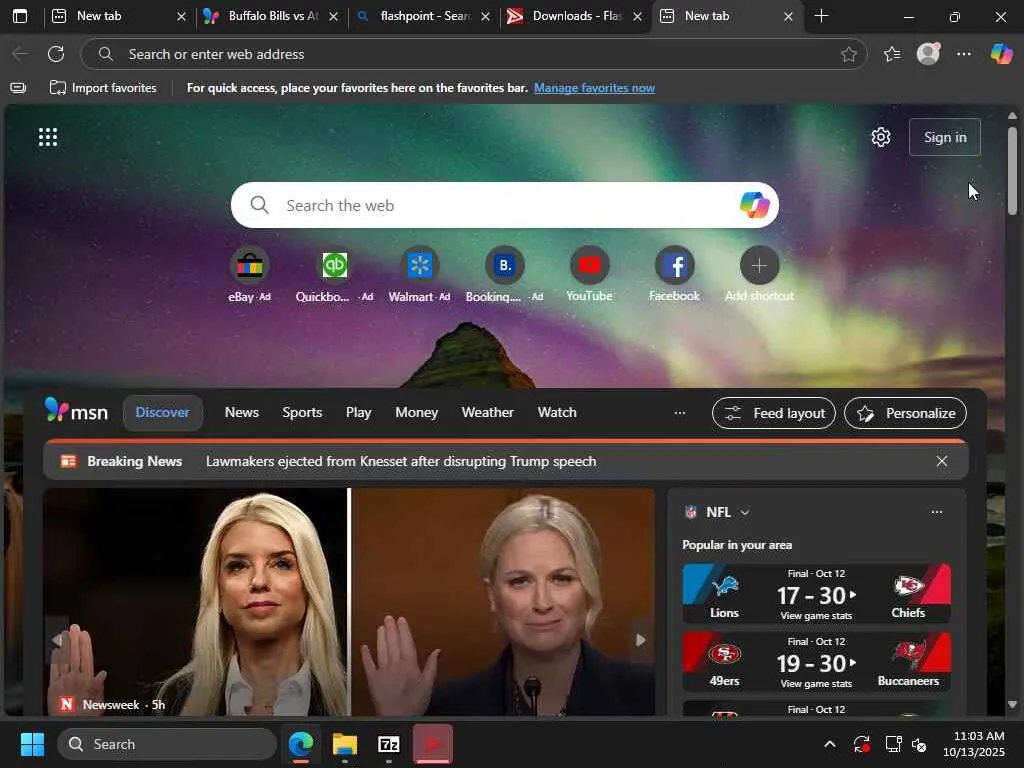1024x768 pixels.
Task: Go to next news carousel slide
Action: click(641, 641)
